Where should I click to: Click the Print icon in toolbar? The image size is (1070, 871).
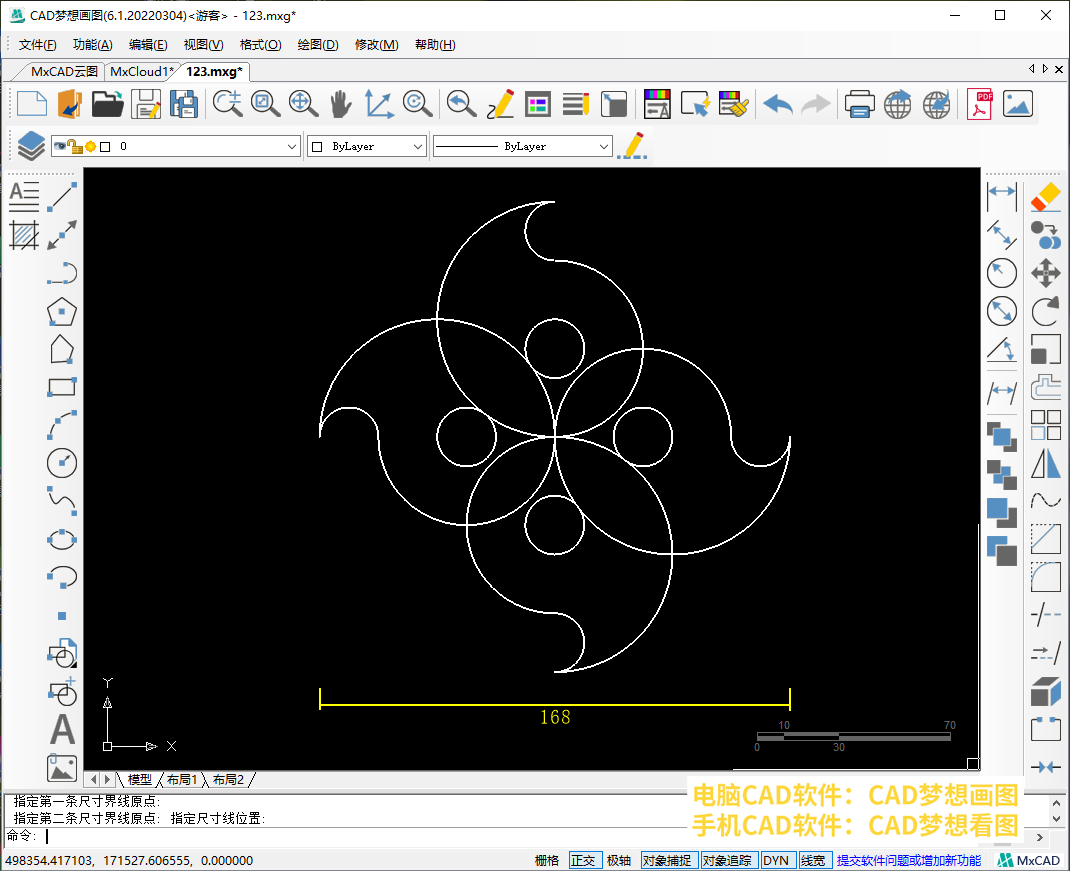(x=860, y=104)
